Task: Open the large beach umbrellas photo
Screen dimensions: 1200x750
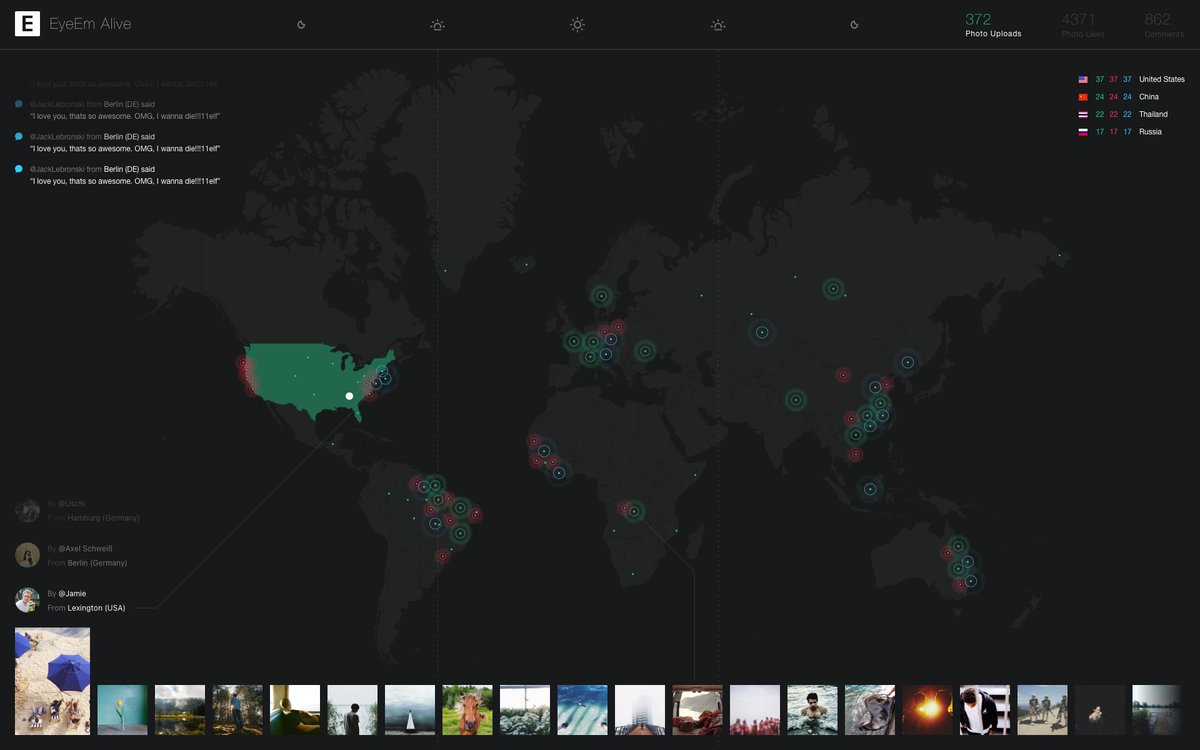Action: tap(52, 681)
